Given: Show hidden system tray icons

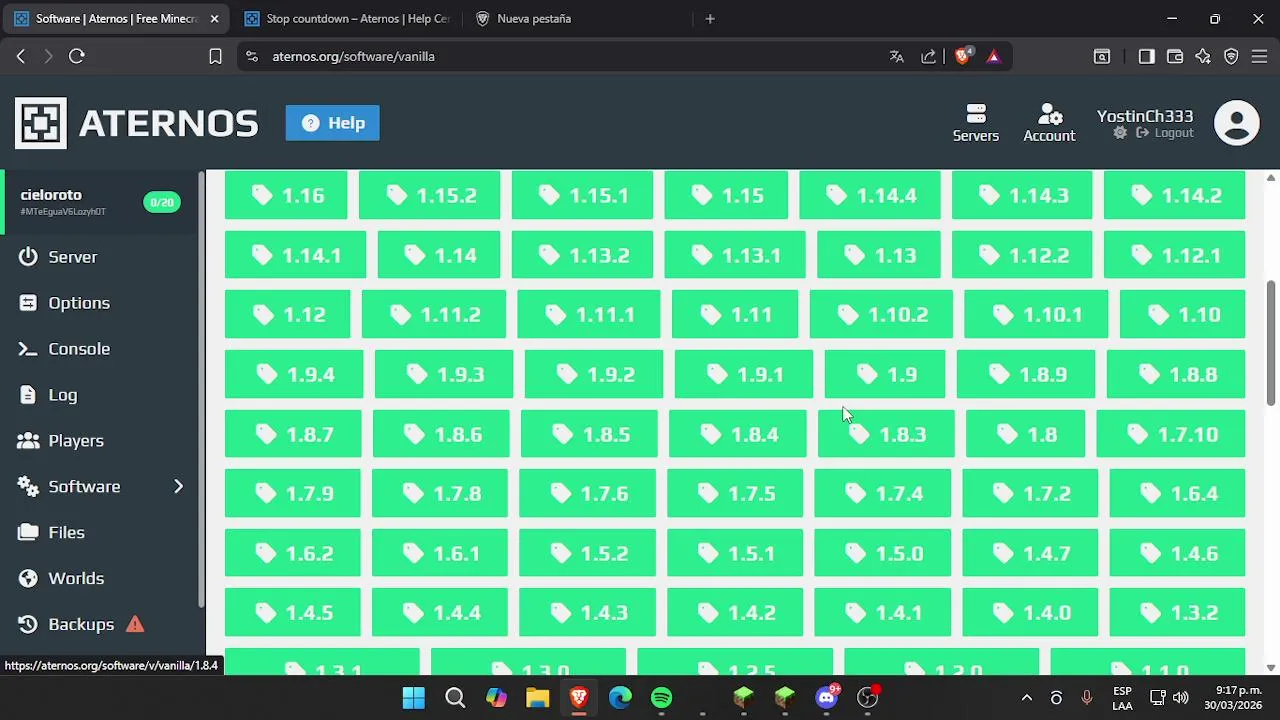Looking at the screenshot, I should pyautogui.click(x=1026, y=698).
